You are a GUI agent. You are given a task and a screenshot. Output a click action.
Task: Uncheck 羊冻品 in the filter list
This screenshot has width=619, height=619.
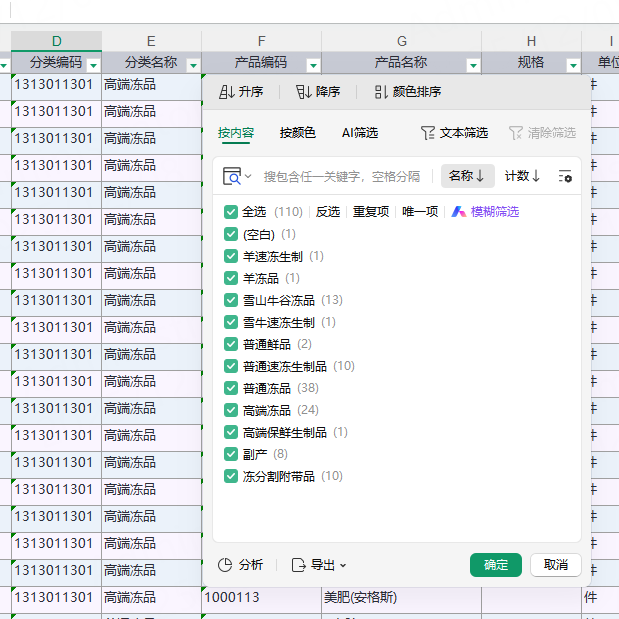(231, 278)
